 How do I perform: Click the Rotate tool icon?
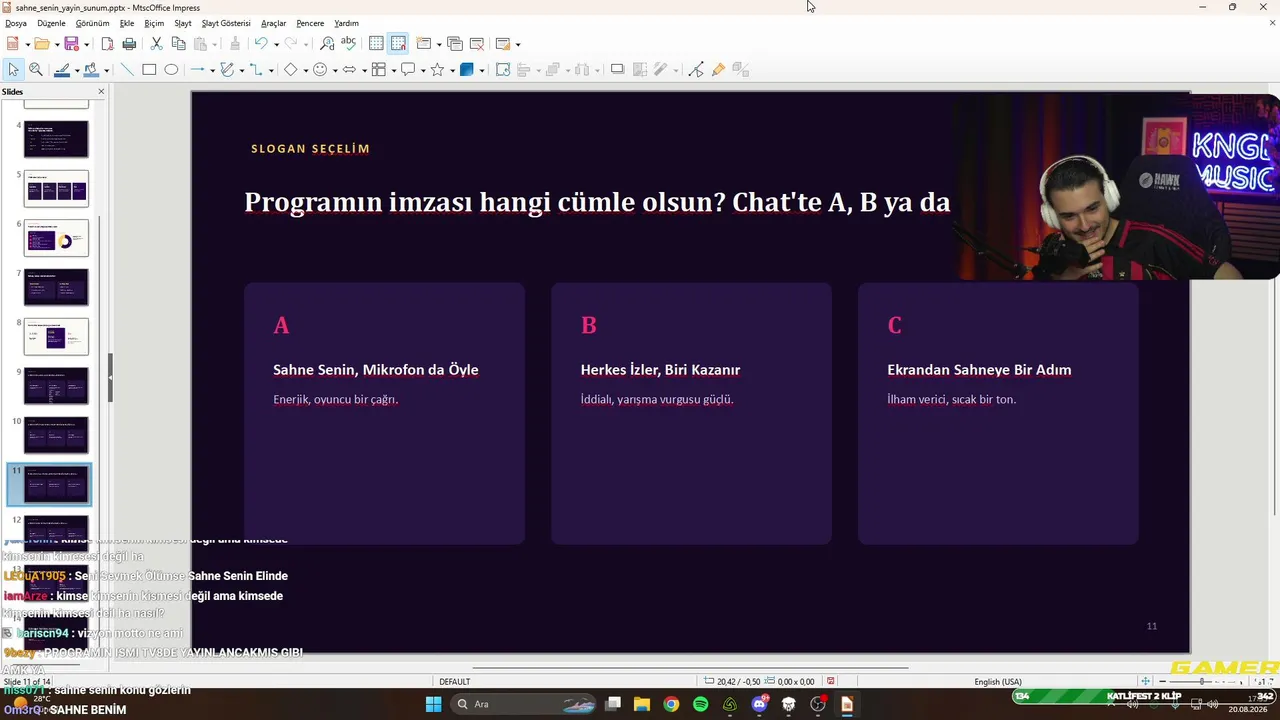point(503,70)
